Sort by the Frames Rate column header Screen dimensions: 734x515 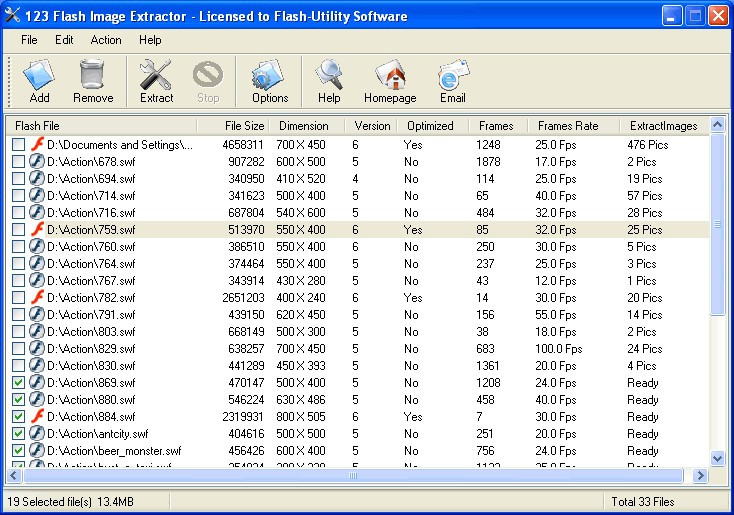click(x=573, y=125)
